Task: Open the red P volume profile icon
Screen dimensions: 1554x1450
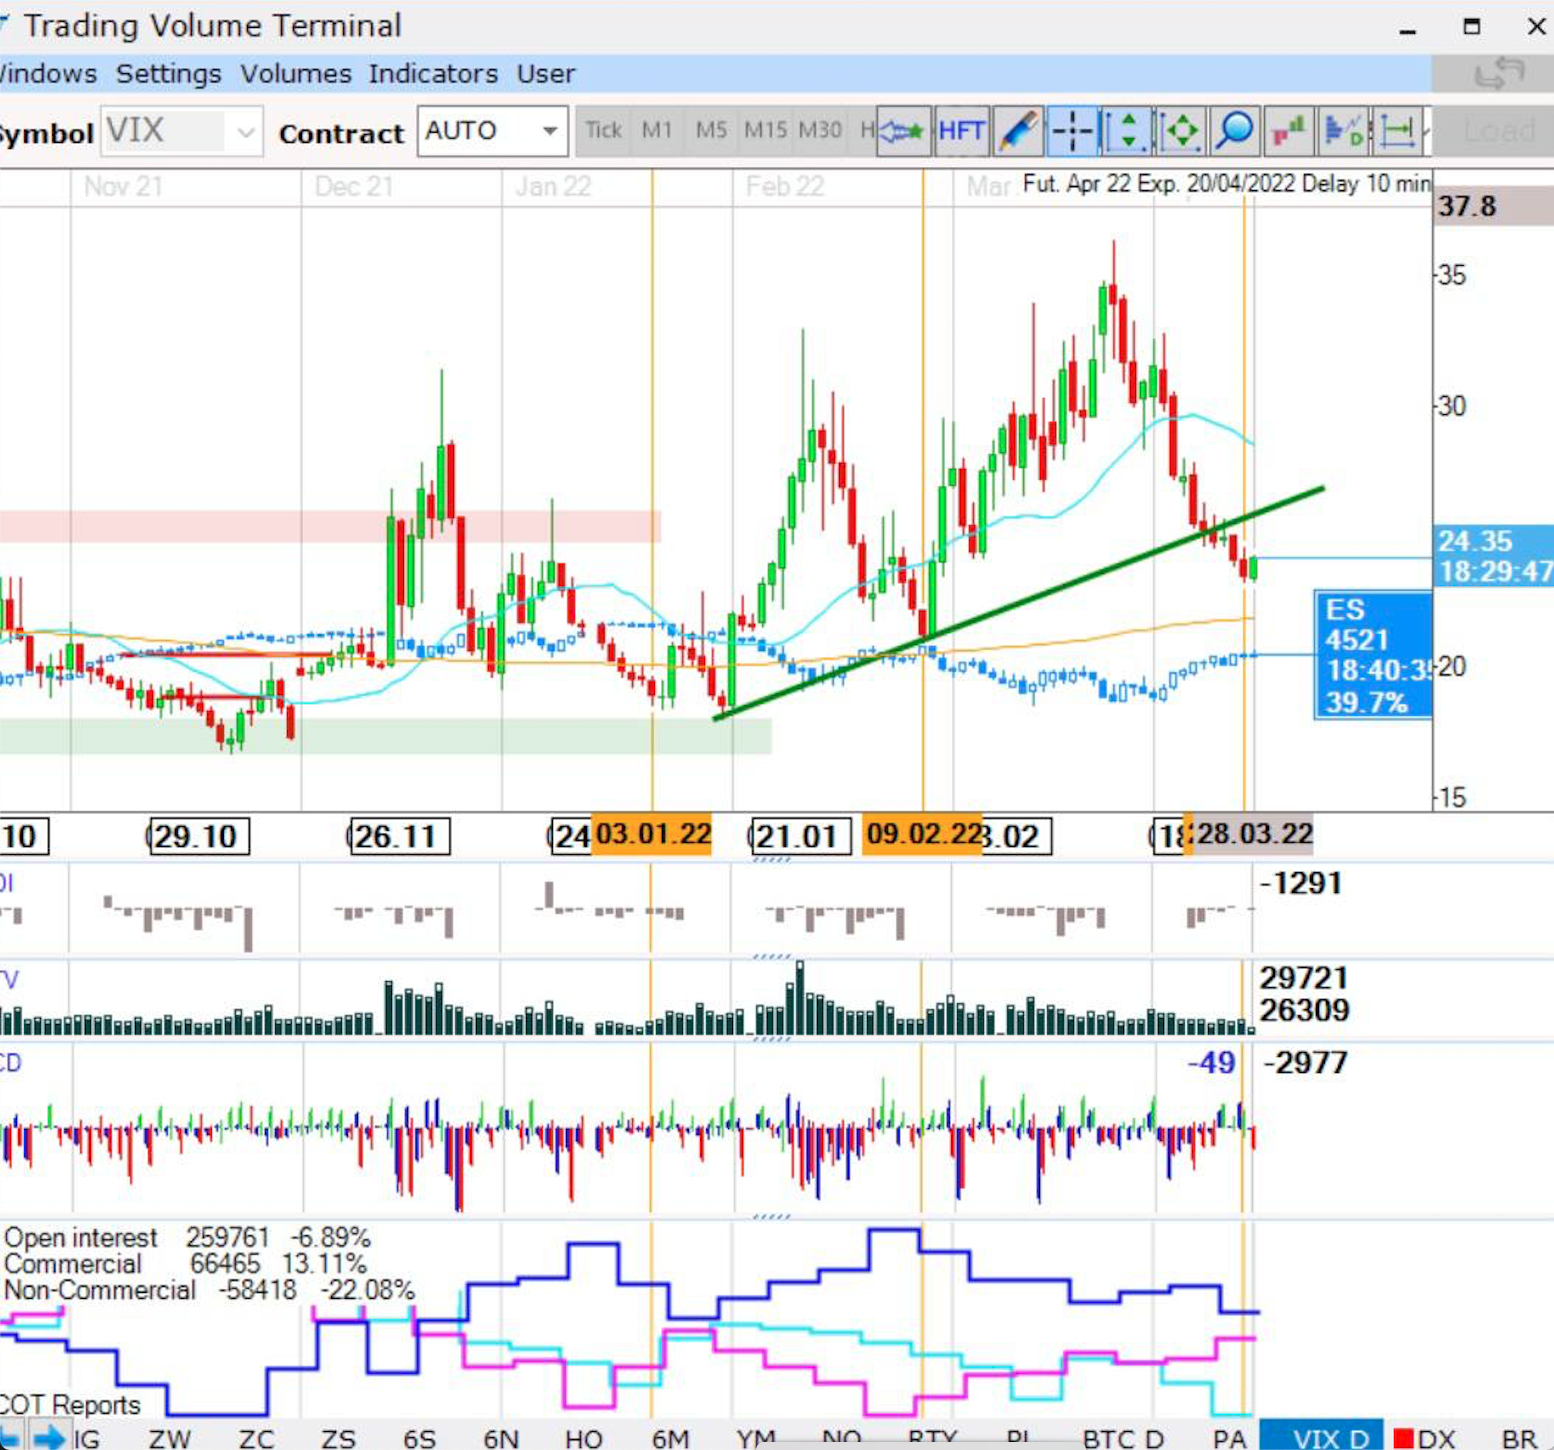Action: coord(1289,131)
